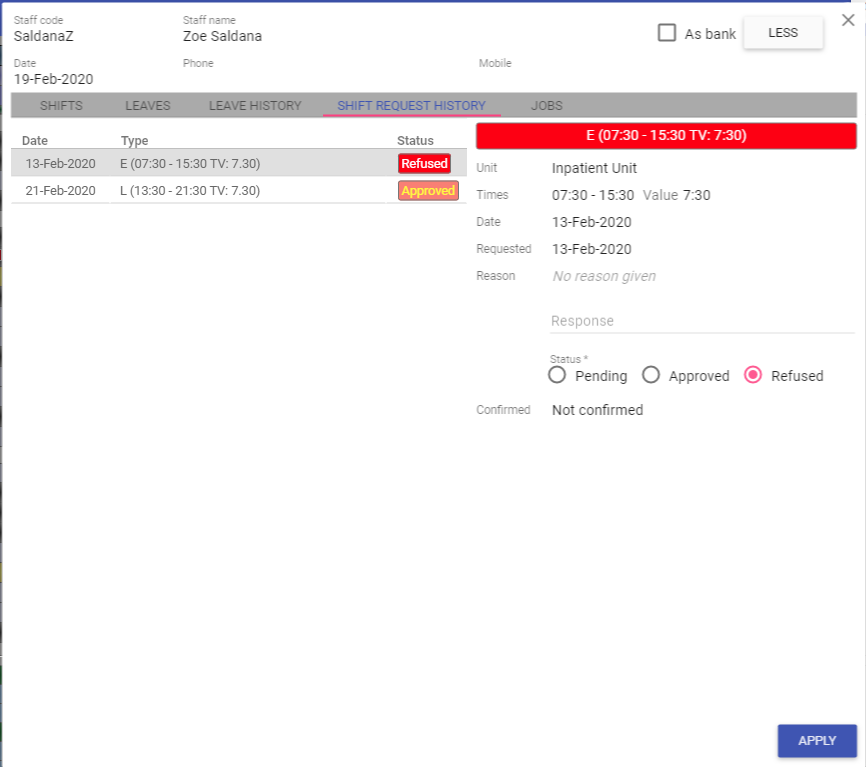The width and height of the screenshot is (866, 767).
Task: Click the Response text field
Action: (702, 321)
